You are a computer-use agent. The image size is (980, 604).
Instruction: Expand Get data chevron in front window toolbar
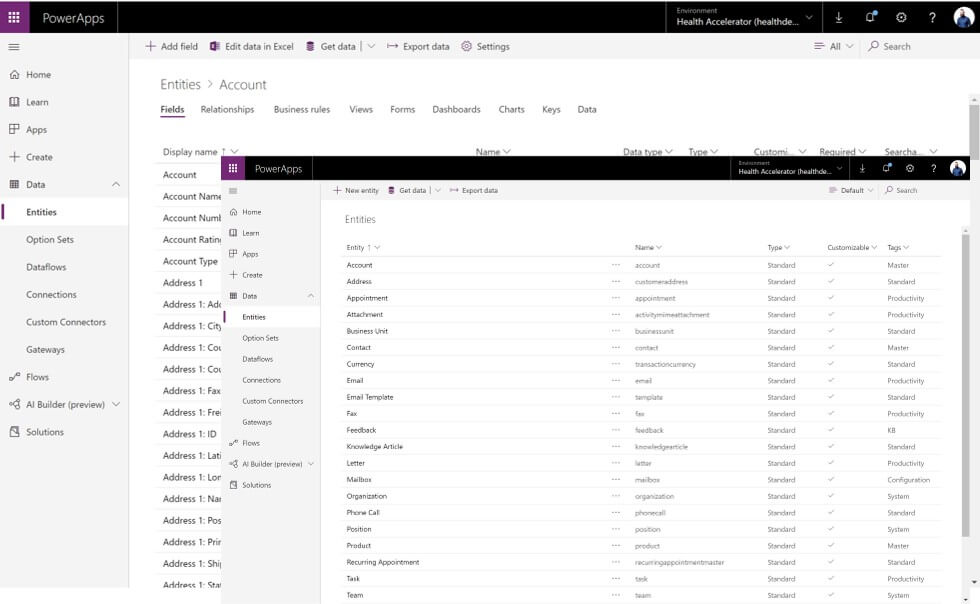click(438, 191)
